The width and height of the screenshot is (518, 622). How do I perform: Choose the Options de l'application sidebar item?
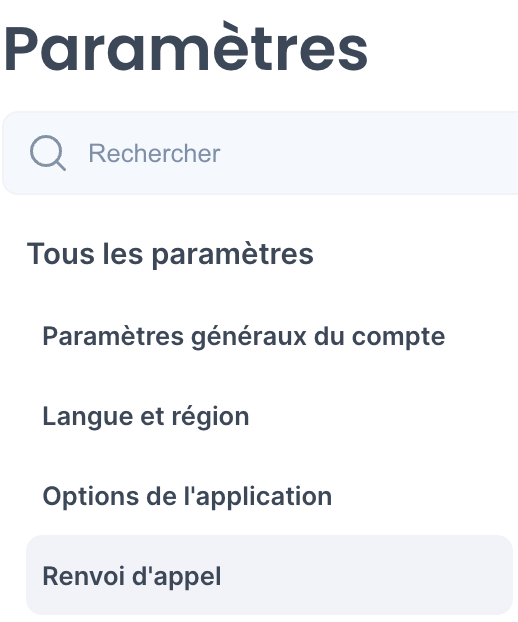[x=187, y=496]
